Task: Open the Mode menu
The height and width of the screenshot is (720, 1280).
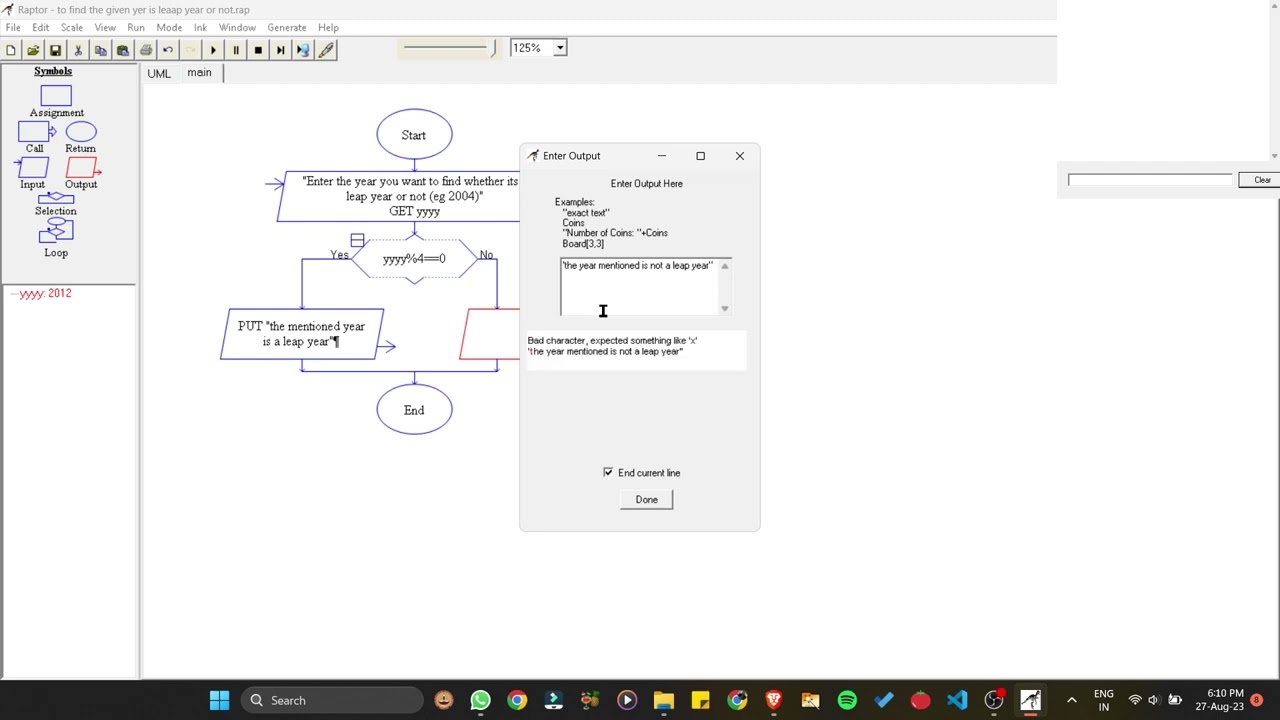Action: coord(169,27)
